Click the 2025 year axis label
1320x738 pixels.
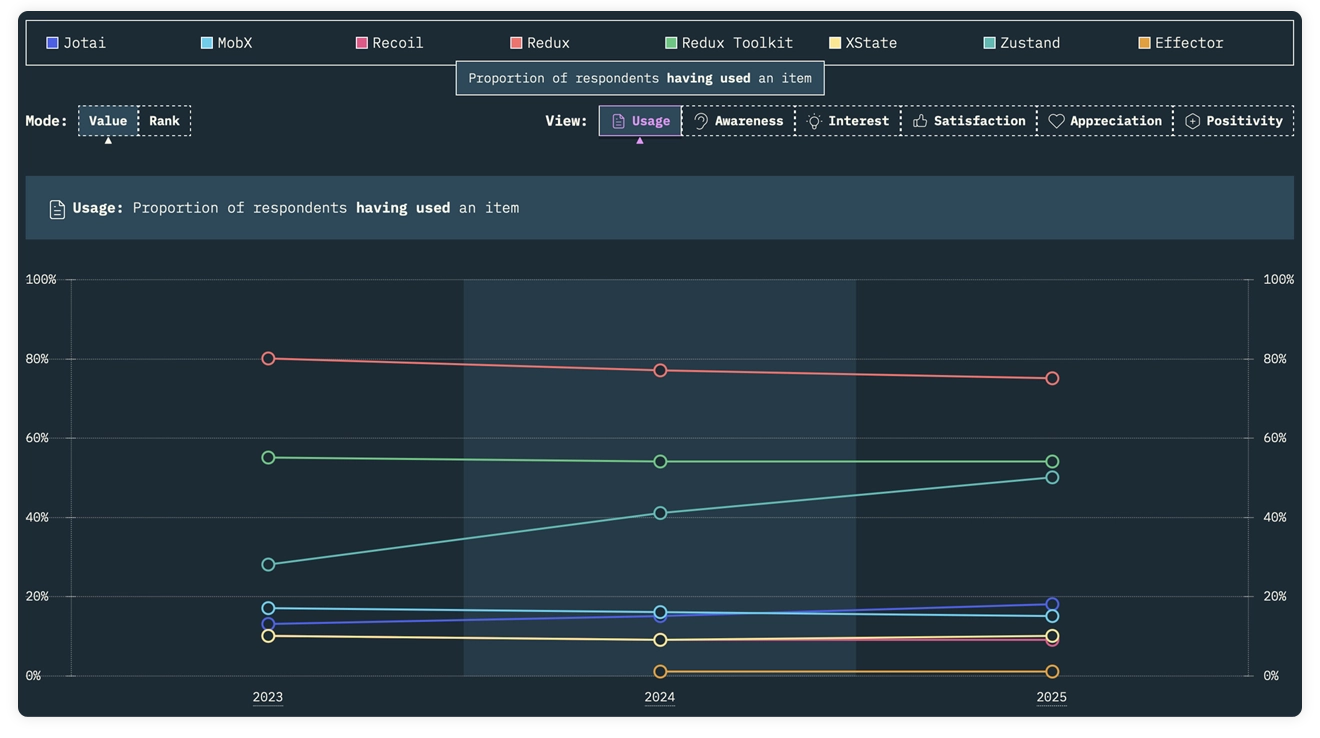(x=1052, y=697)
